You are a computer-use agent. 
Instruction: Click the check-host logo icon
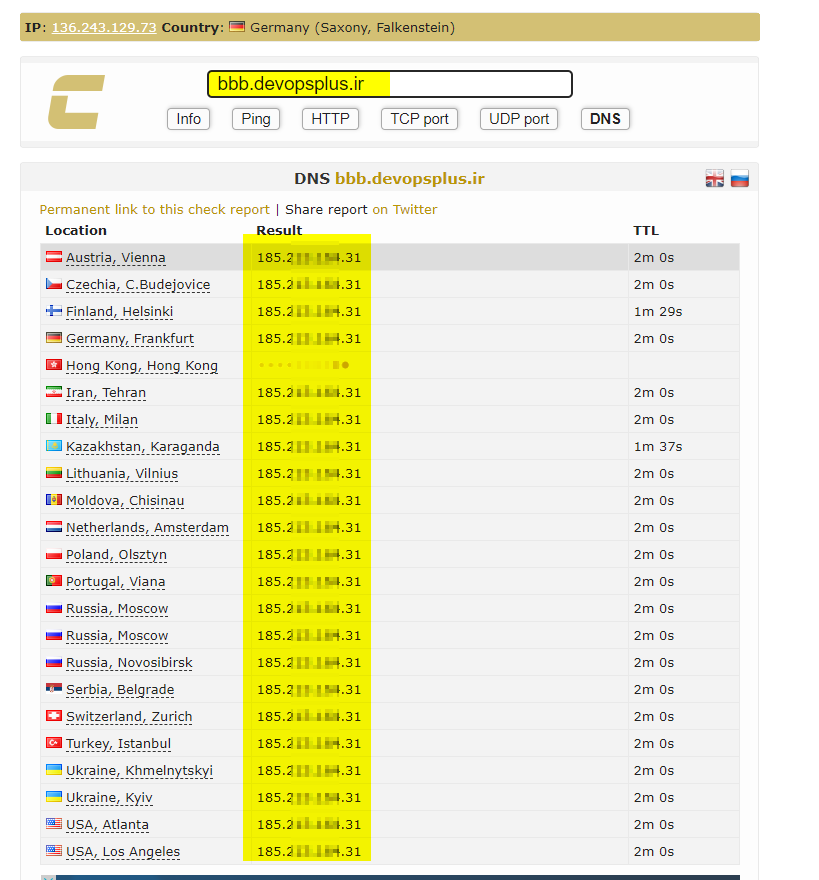[x=76, y=102]
